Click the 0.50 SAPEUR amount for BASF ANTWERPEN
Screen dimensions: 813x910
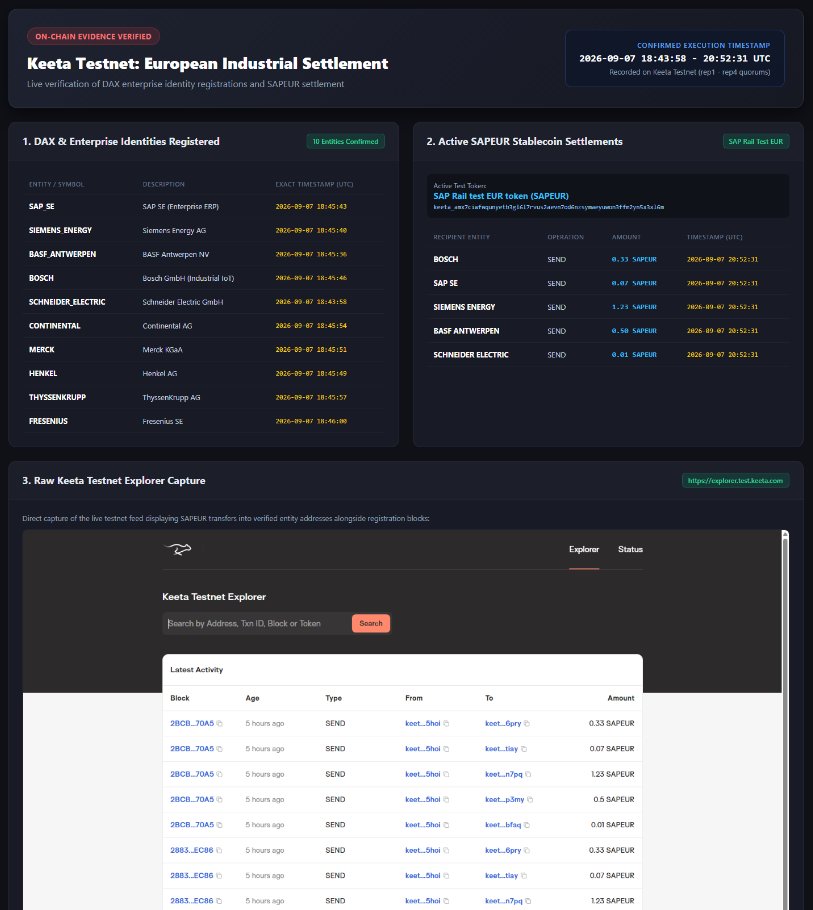coord(634,331)
